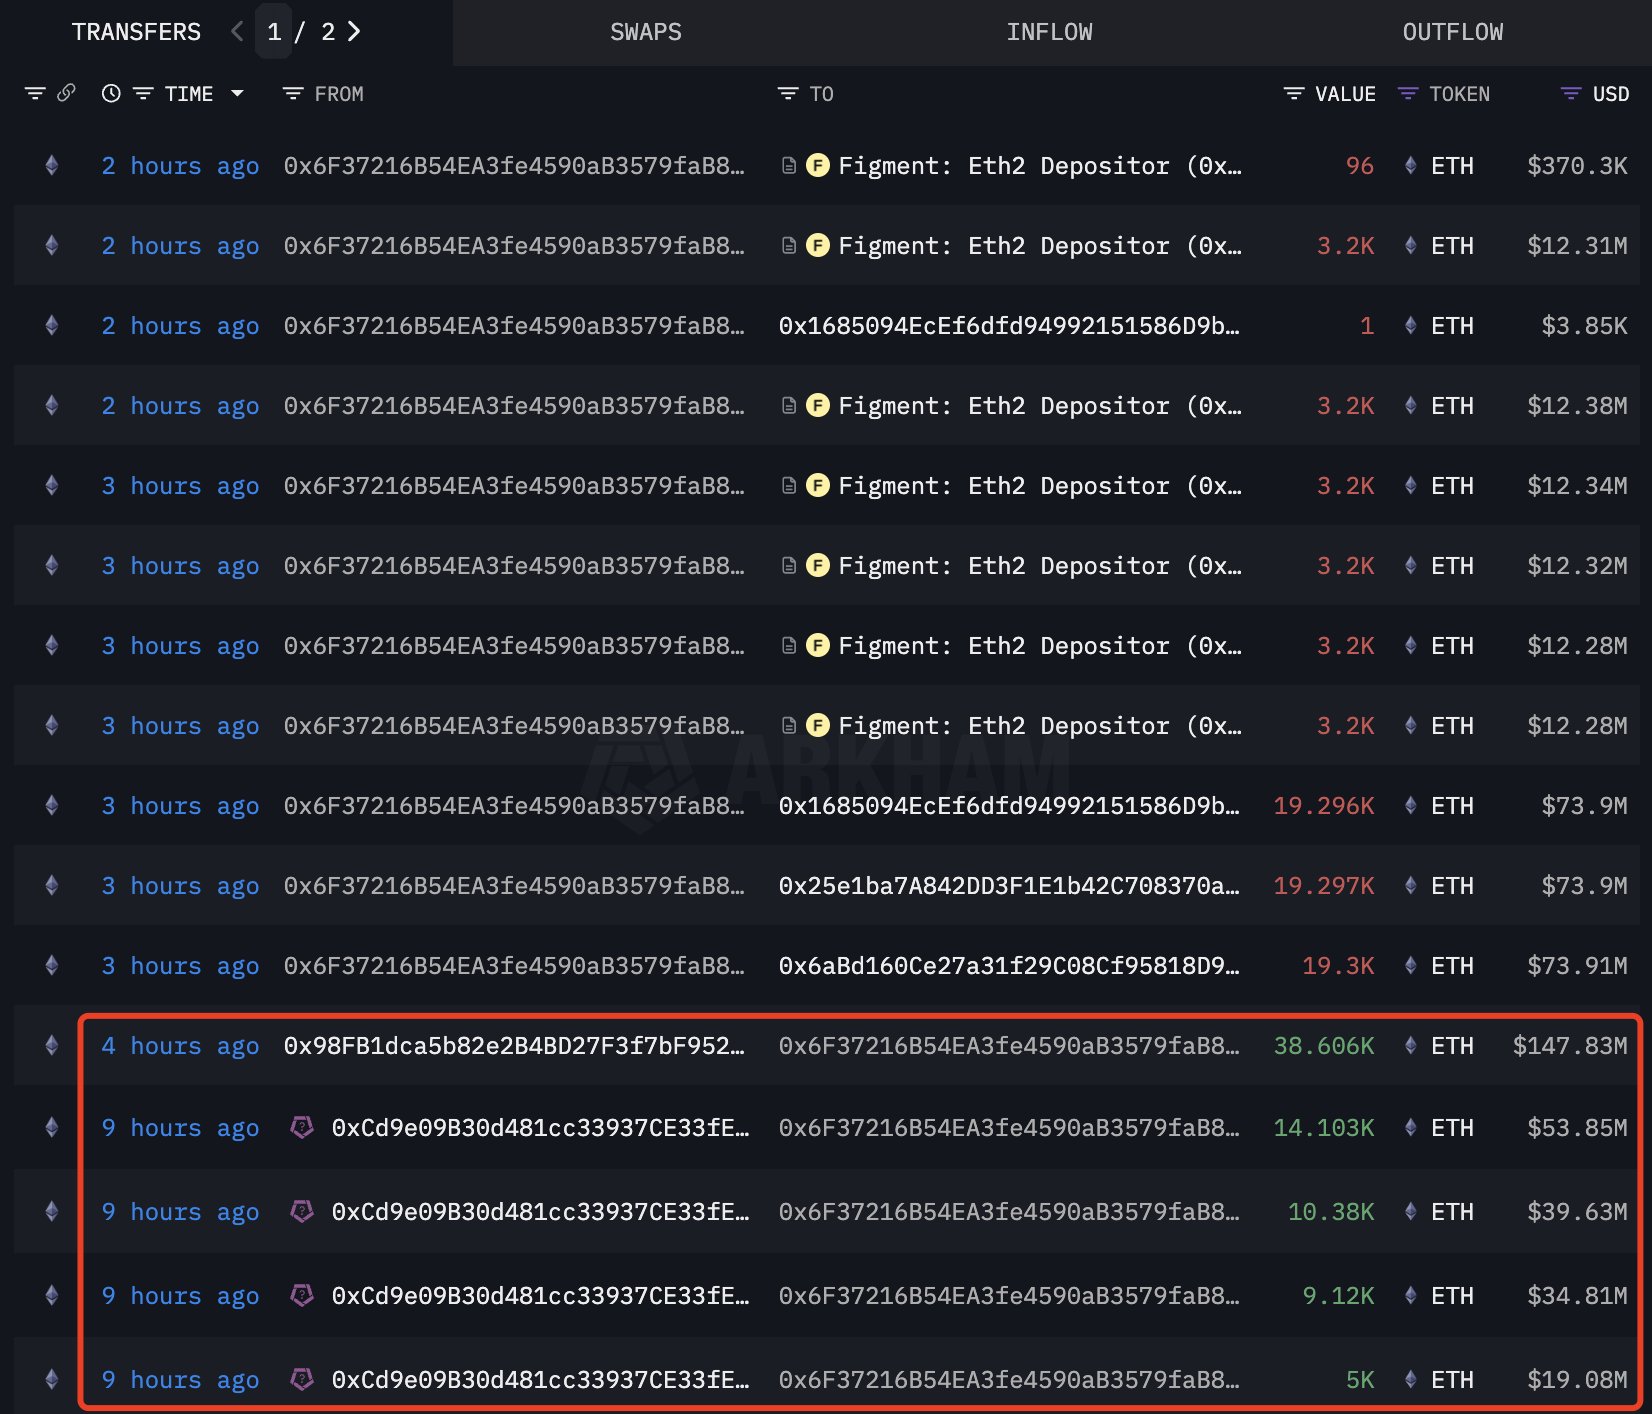Screen dimensions: 1652x1414
Task: Click the previous page arrow
Action: point(236,31)
